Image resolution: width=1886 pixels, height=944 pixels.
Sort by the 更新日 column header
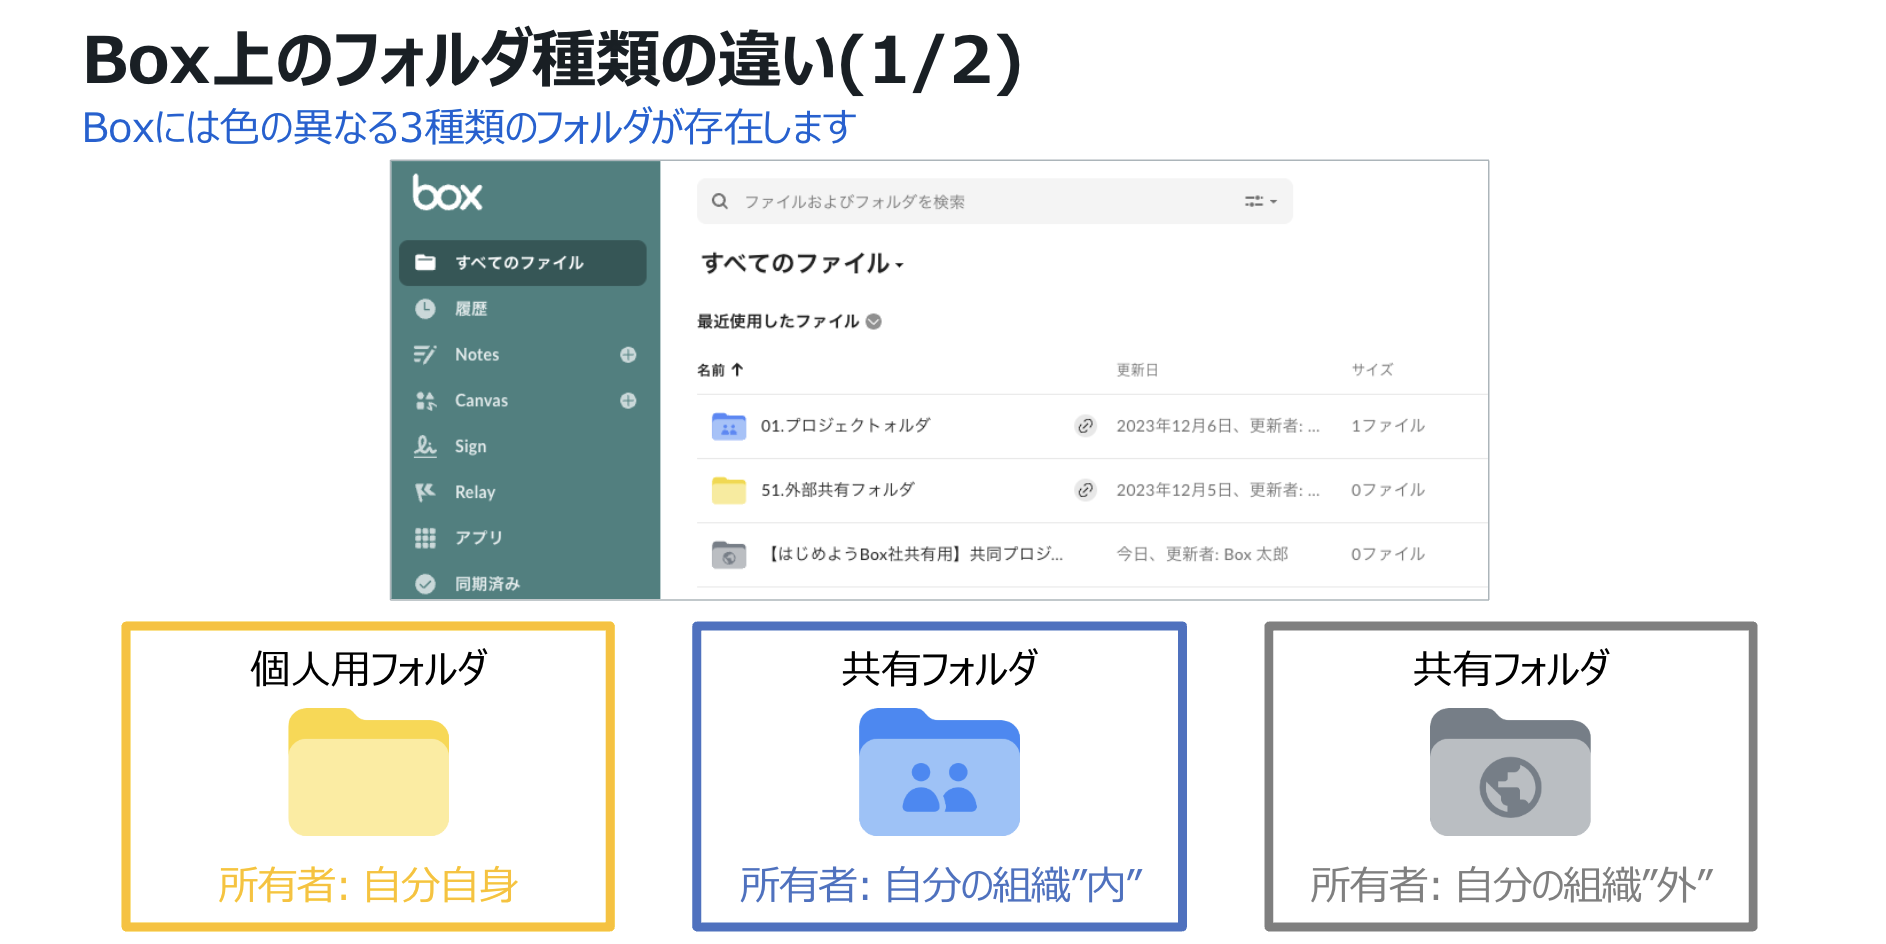(x=1137, y=370)
